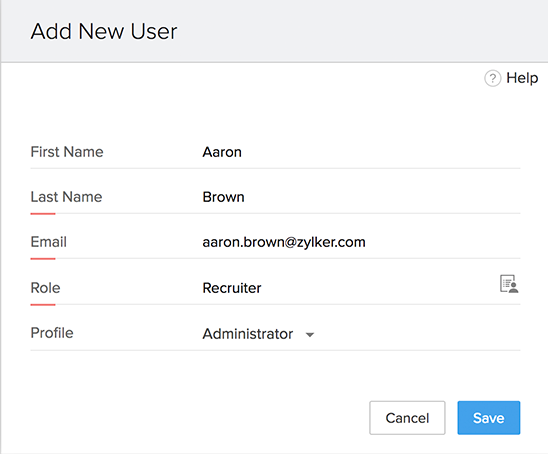Save the new user
Screen dimensions: 548x454
[489, 418]
